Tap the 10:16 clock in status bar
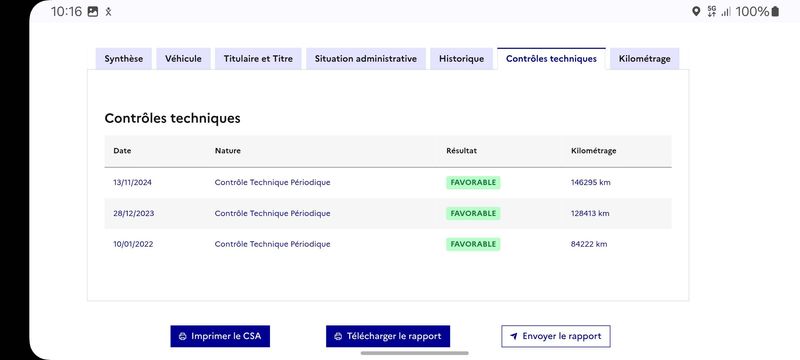Screen dimensions: 800x360 tap(66, 12)
